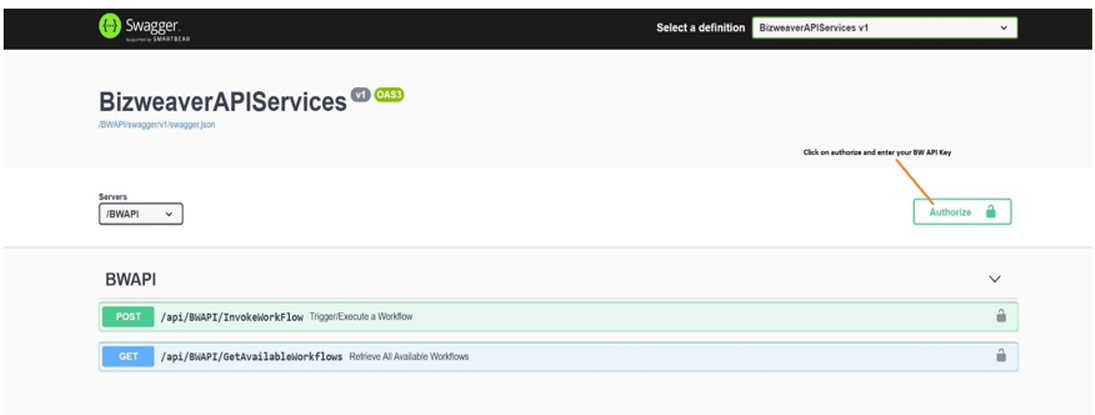Click the lock icon in the Authorize button
Image resolution: width=1095 pixels, height=415 pixels.
pos(990,212)
